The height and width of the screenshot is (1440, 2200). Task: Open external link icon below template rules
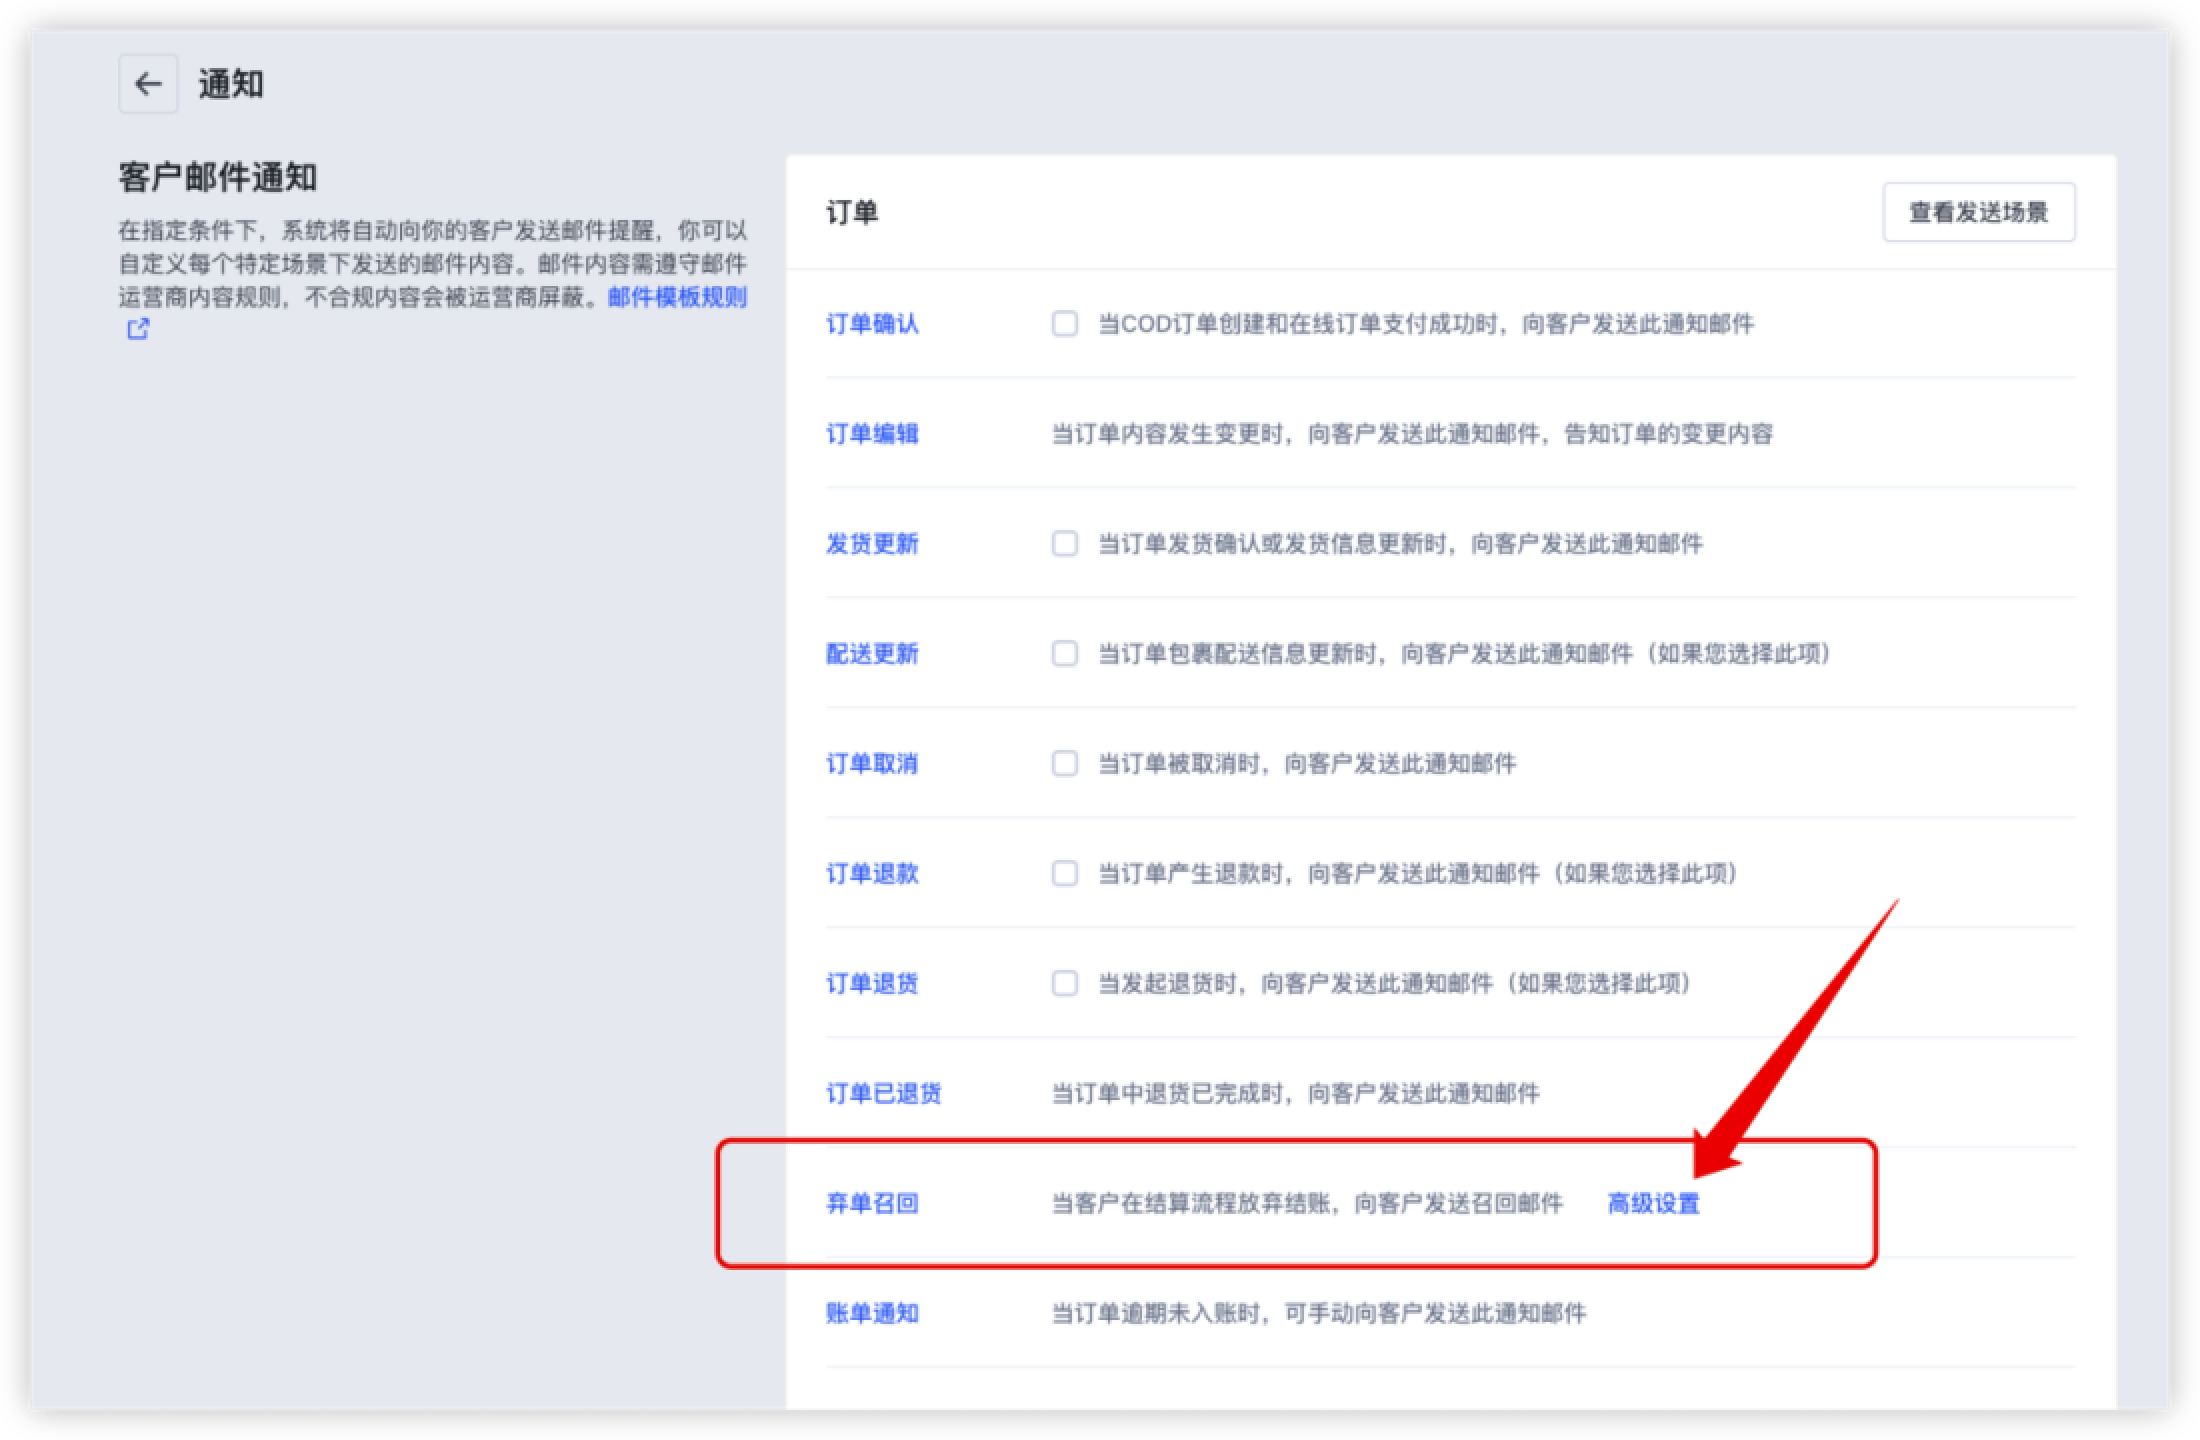pyautogui.click(x=138, y=329)
